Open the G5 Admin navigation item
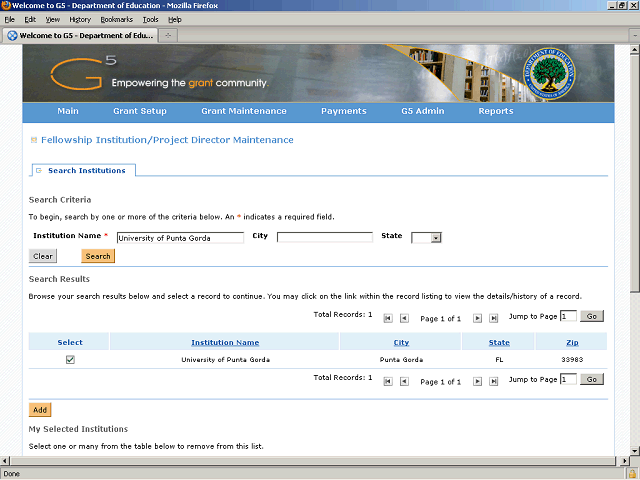This screenshot has height=480, width=640. (x=422, y=111)
